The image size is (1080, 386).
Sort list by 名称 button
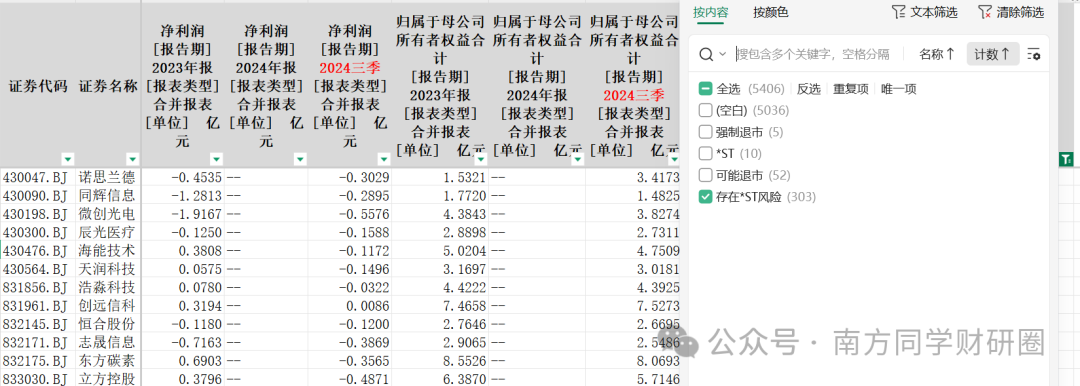[937, 54]
